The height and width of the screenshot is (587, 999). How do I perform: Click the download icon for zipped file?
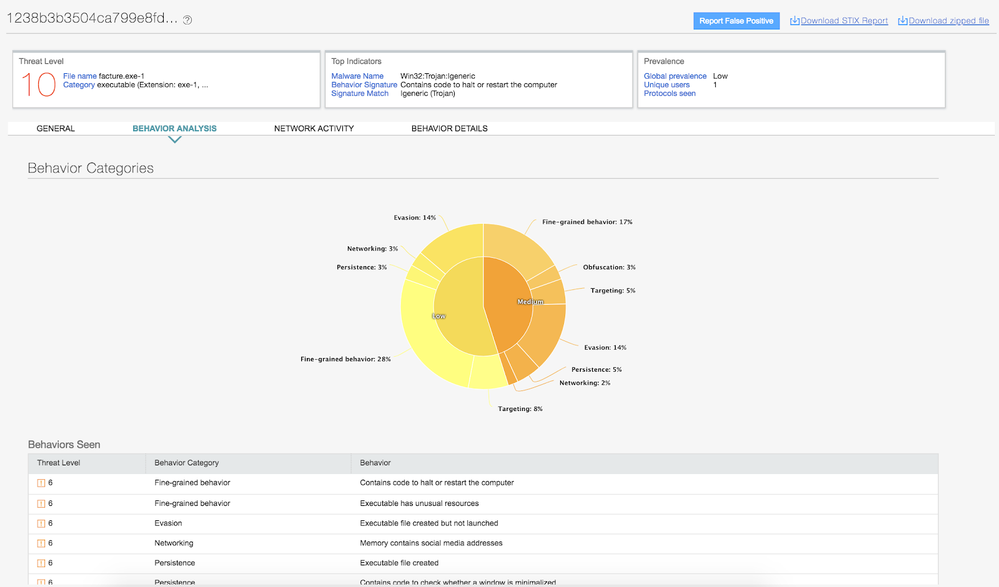903,21
